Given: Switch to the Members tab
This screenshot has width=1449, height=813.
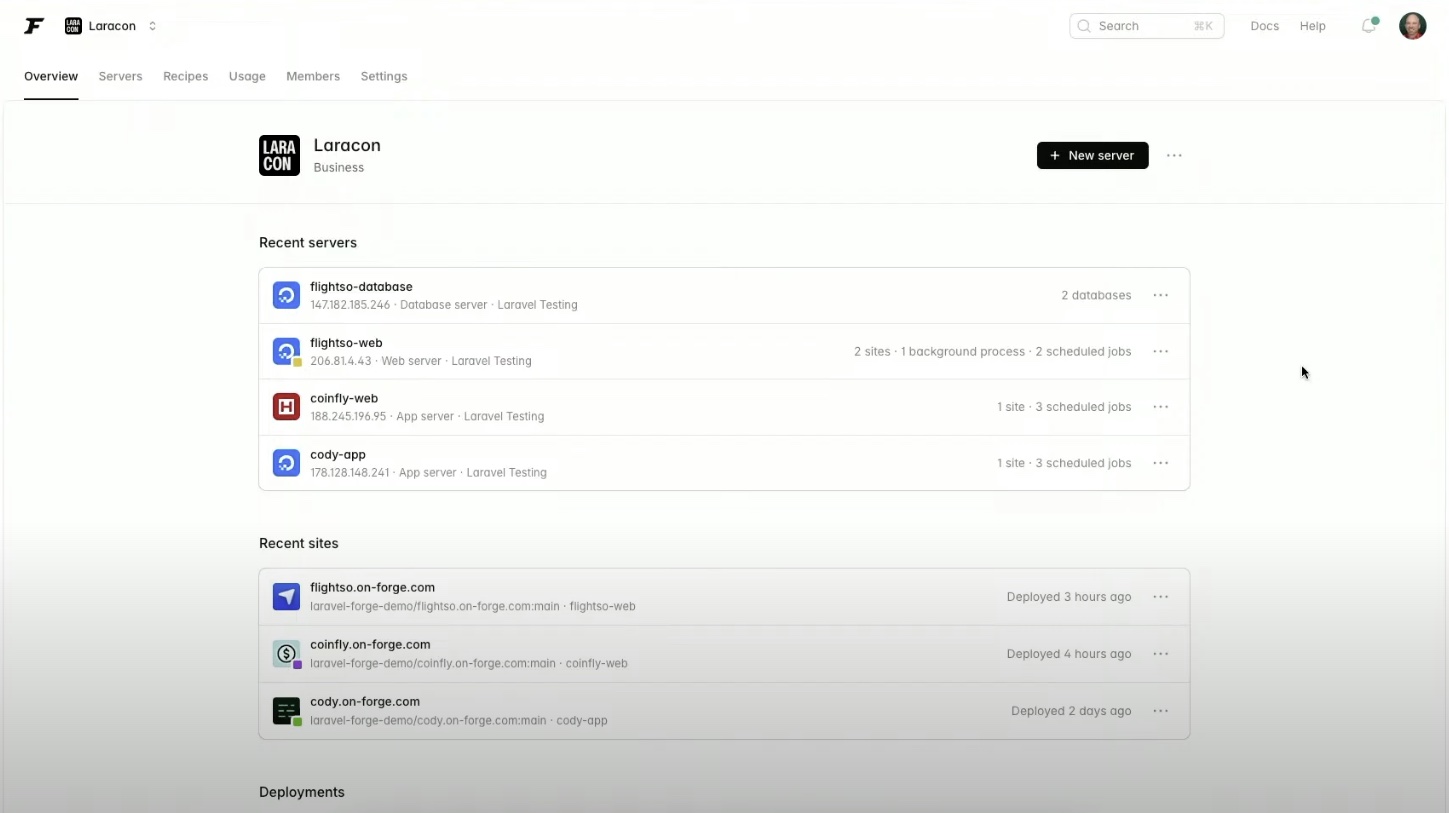Looking at the screenshot, I should (x=313, y=76).
